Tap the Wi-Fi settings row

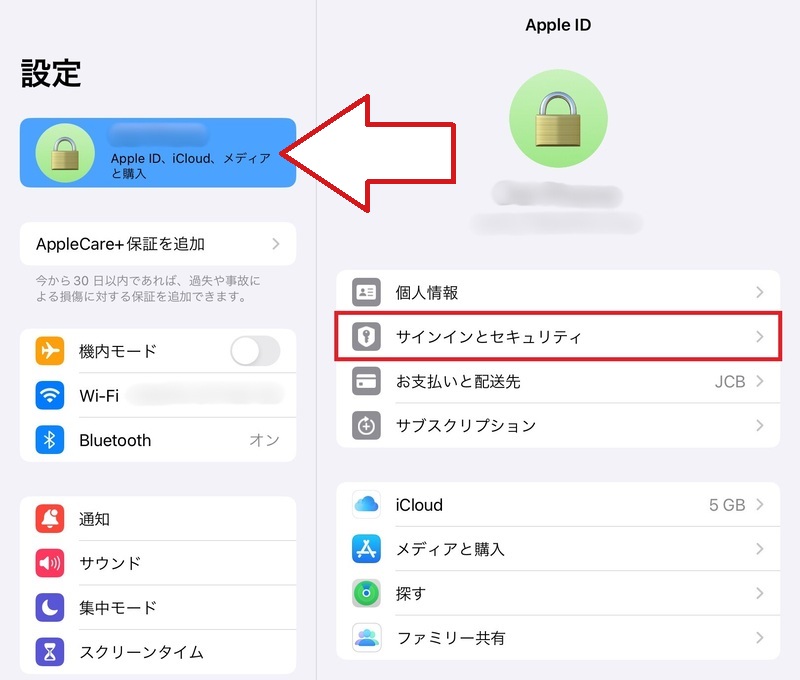click(150, 395)
